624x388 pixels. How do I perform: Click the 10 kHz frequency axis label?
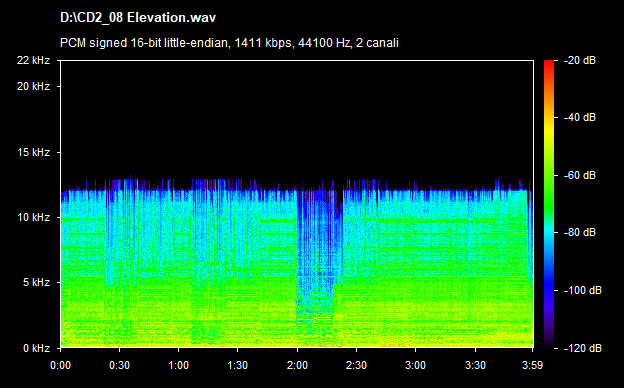(33, 217)
